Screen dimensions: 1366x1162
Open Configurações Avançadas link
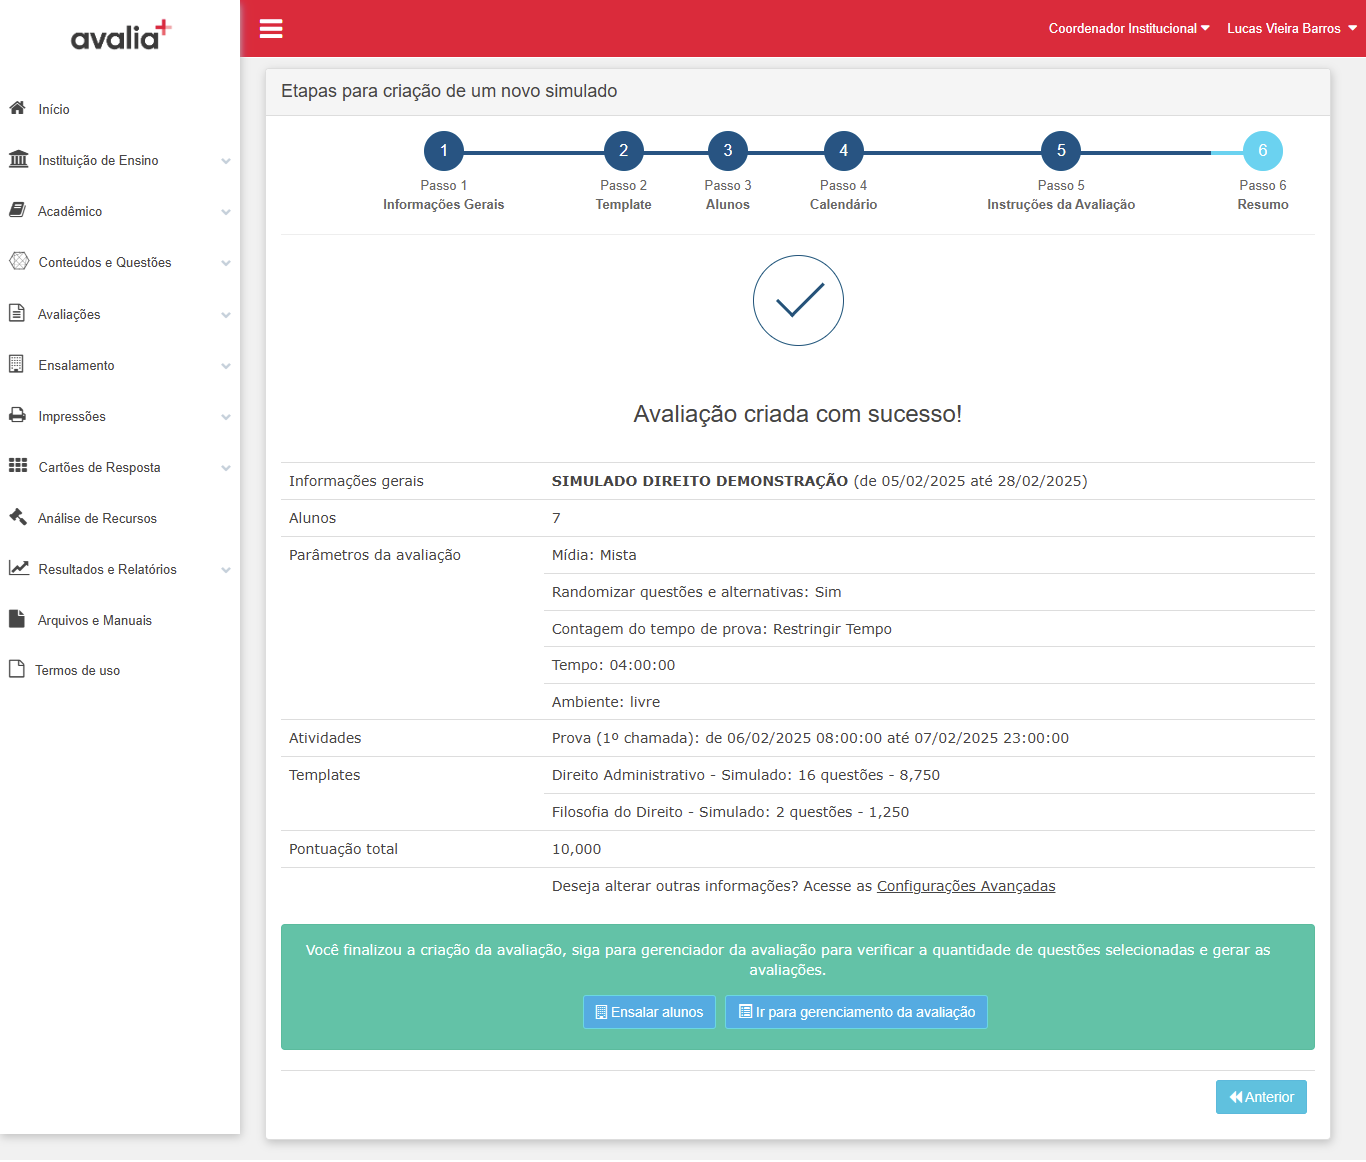[966, 886]
